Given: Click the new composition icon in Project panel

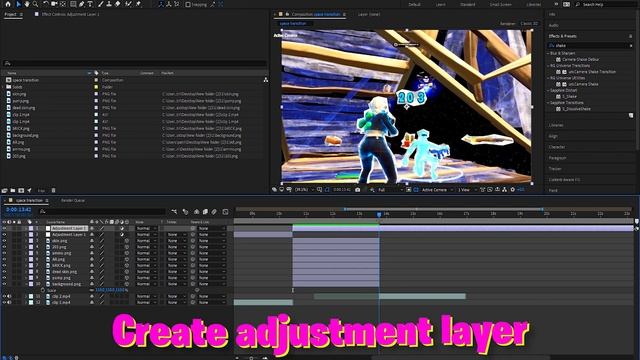Looking at the screenshot, I should [x=21, y=191].
